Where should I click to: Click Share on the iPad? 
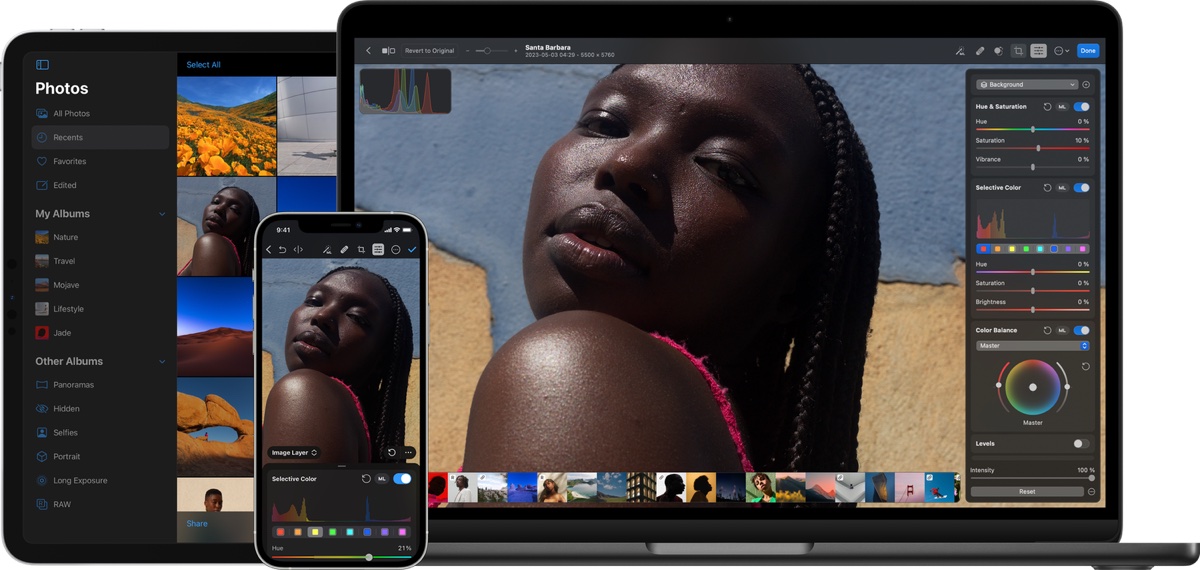coord(197,524)
